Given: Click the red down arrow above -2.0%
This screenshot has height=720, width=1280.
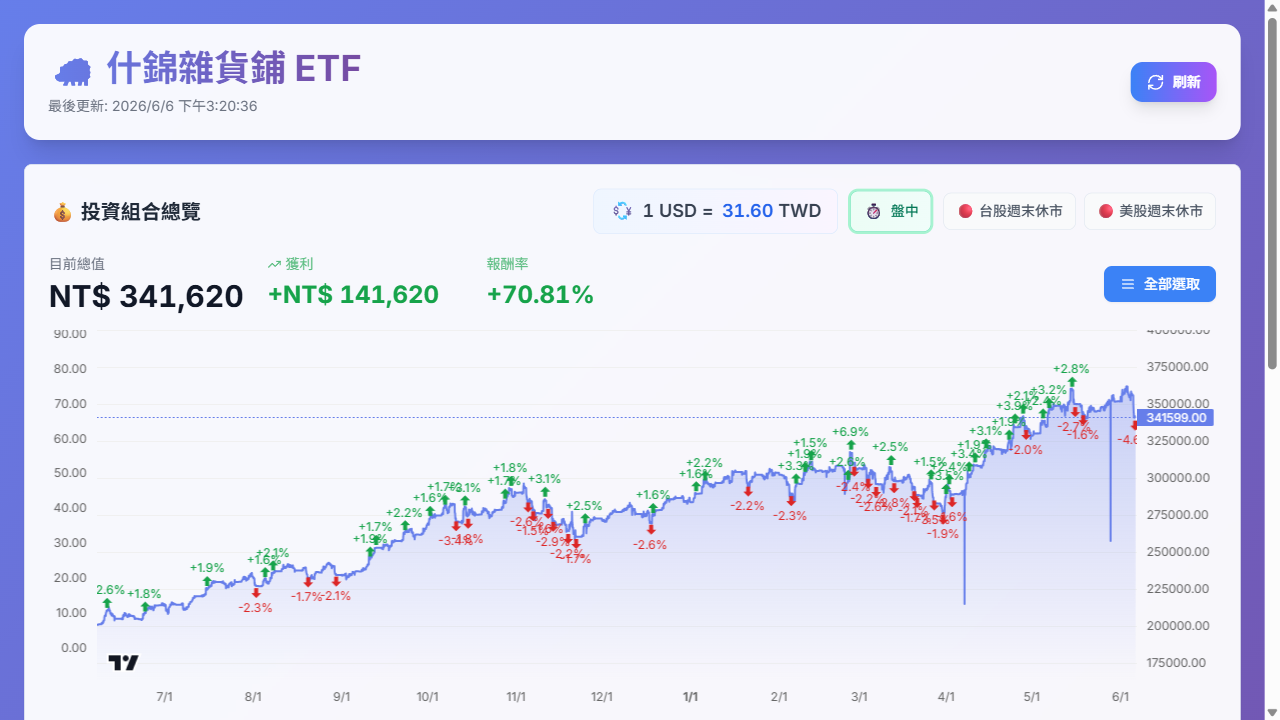Looking at the screenshot, I should tap(1026, 435).
